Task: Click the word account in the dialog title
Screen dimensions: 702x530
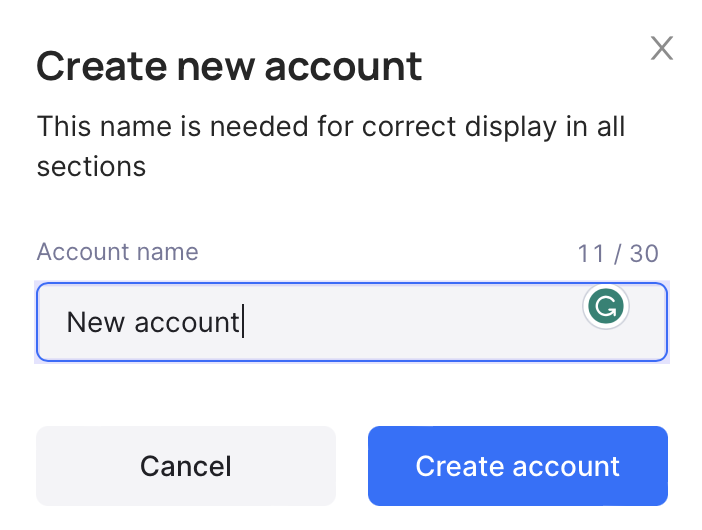Action: coord(343,67)
